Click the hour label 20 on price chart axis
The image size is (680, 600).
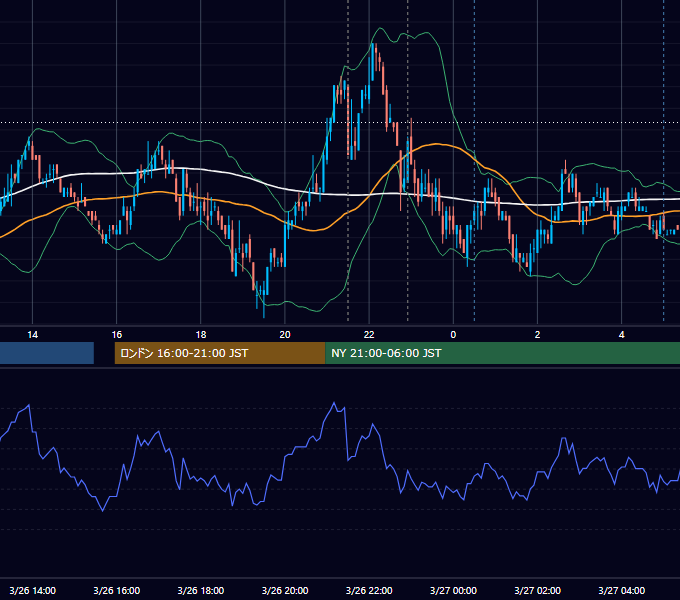(285, 335)
